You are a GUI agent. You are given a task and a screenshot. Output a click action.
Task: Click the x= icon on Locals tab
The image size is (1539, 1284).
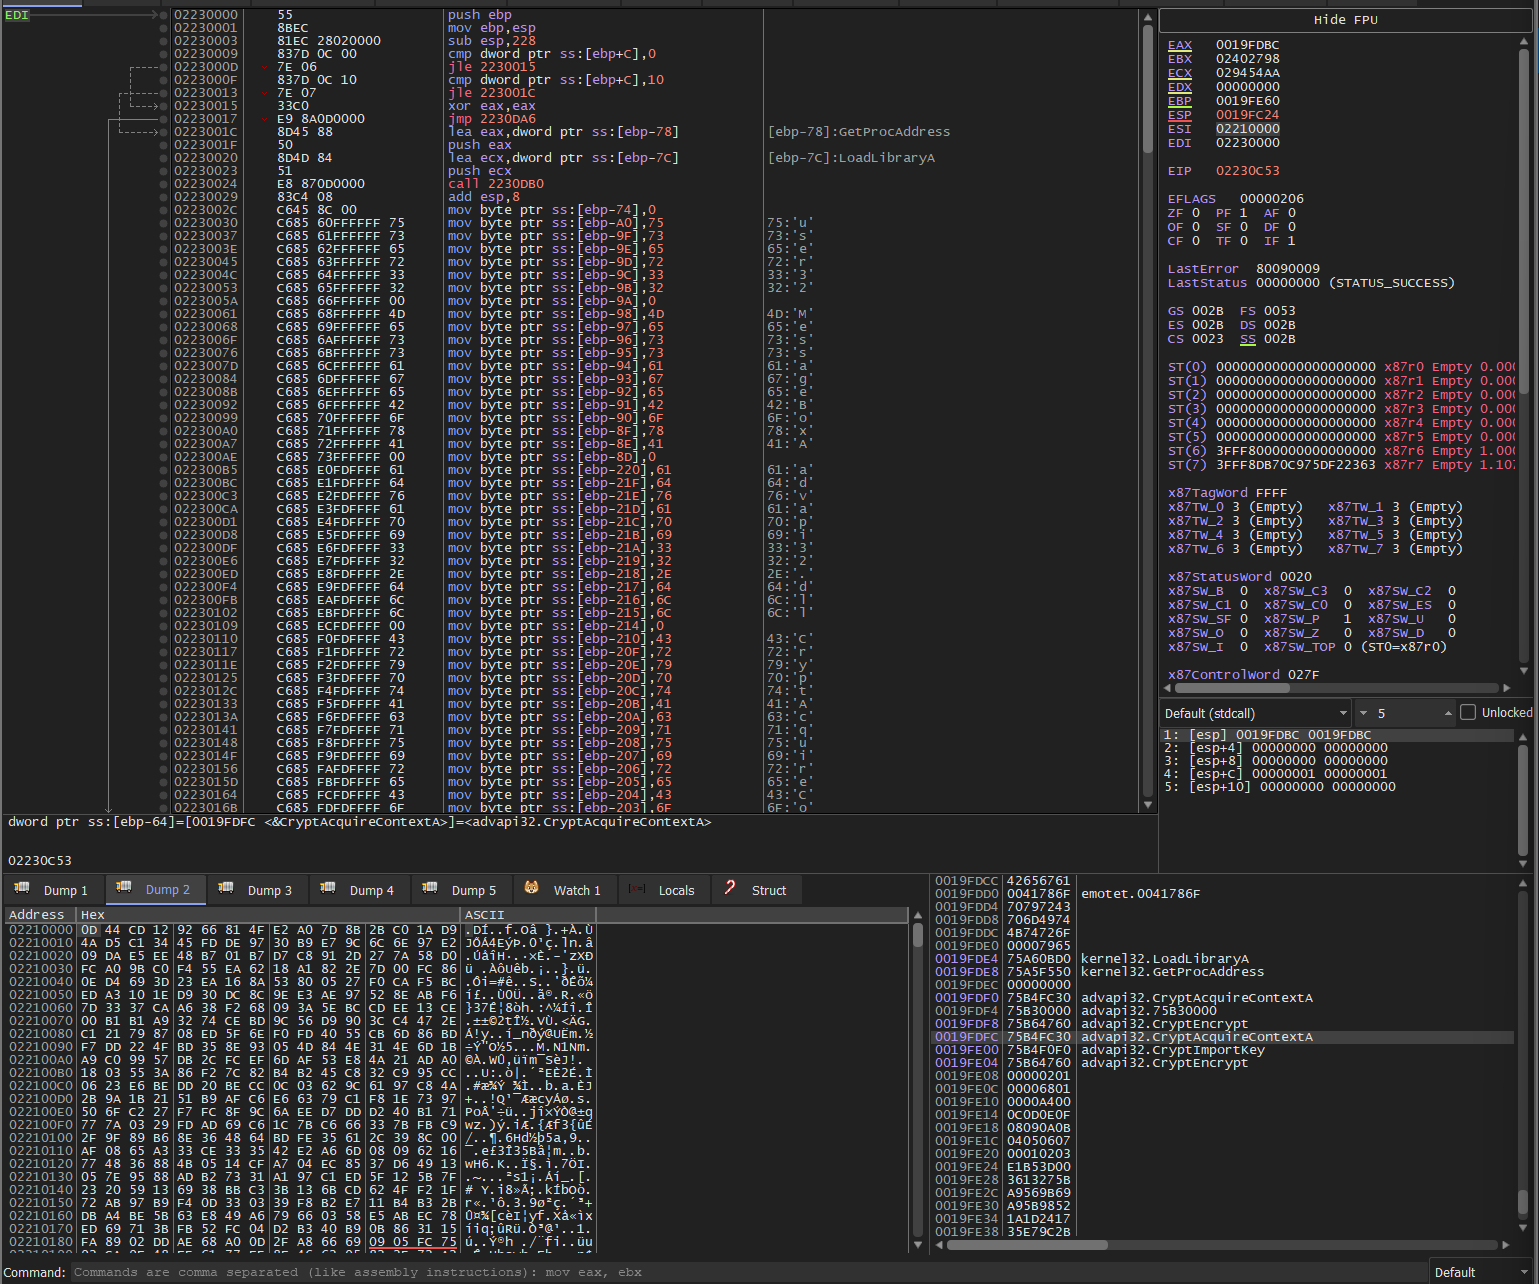pyautogui.click(x=636, y=888)
